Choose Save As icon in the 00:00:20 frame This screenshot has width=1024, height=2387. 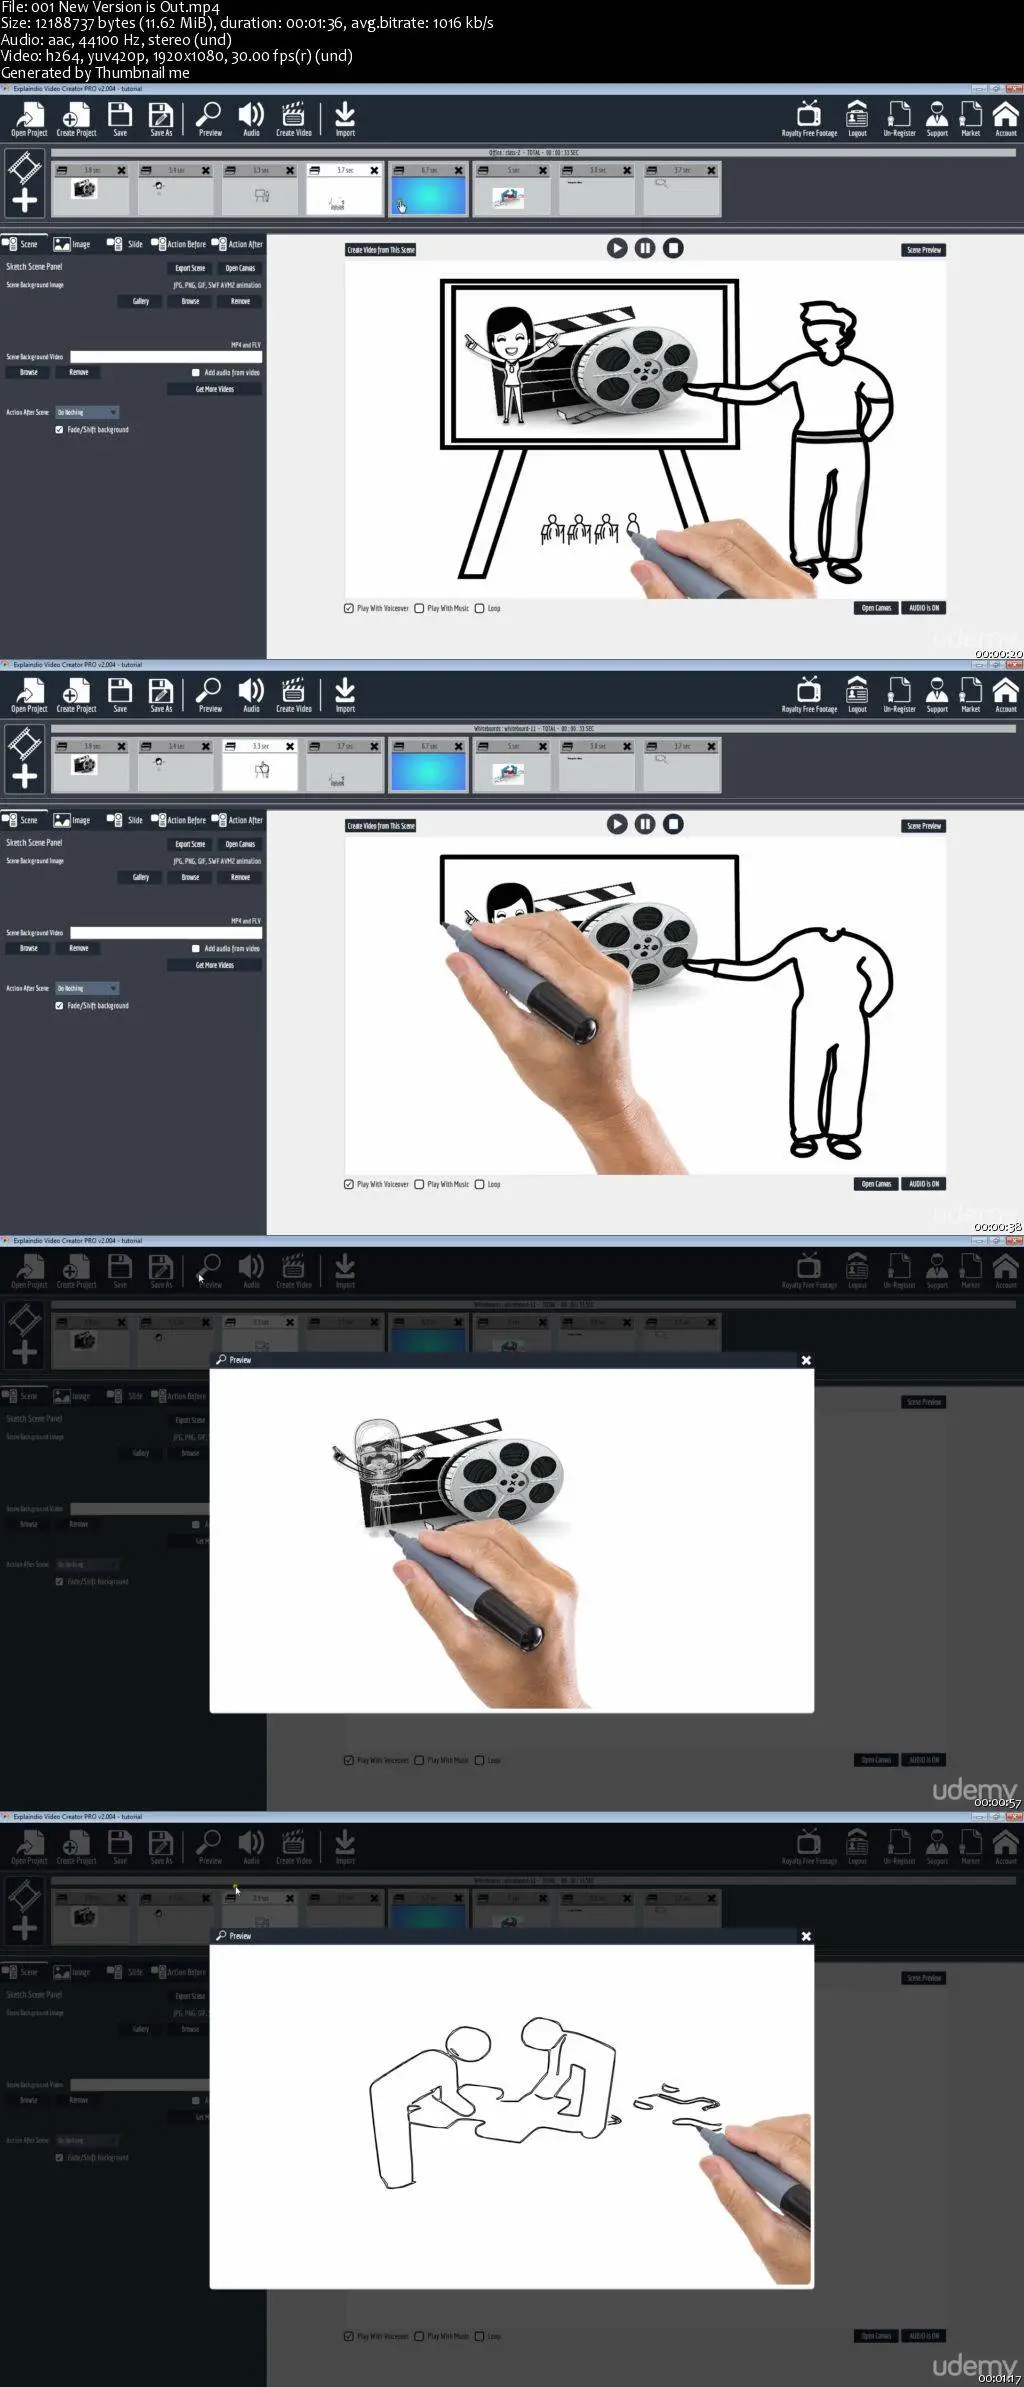point(161,119)
